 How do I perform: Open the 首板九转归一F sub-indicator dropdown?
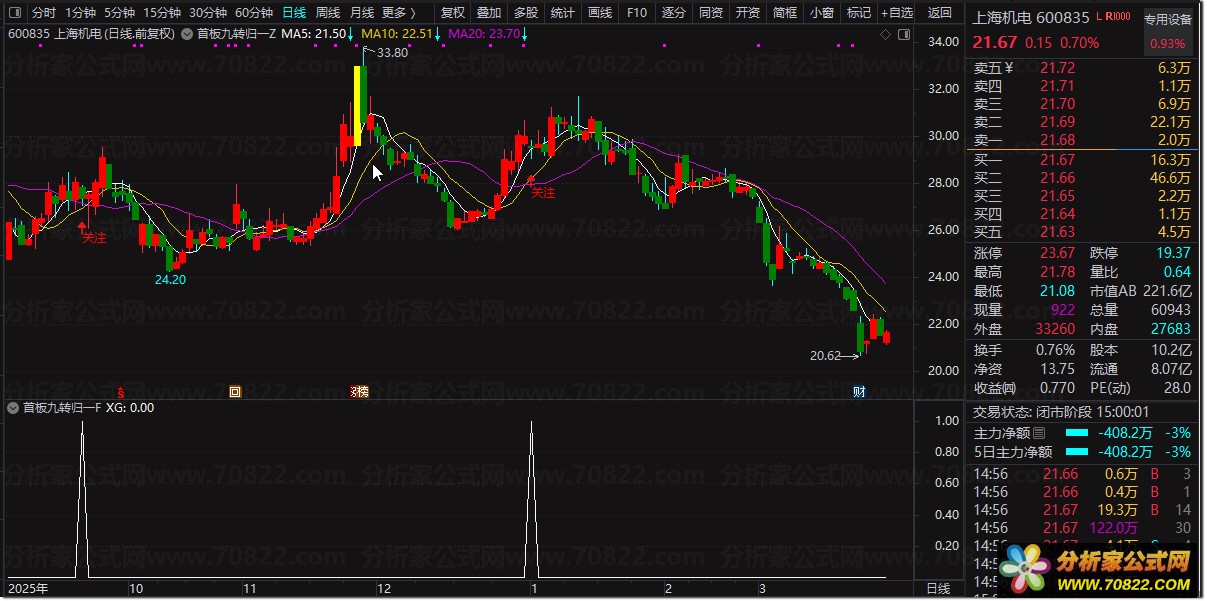click(13, 408)
